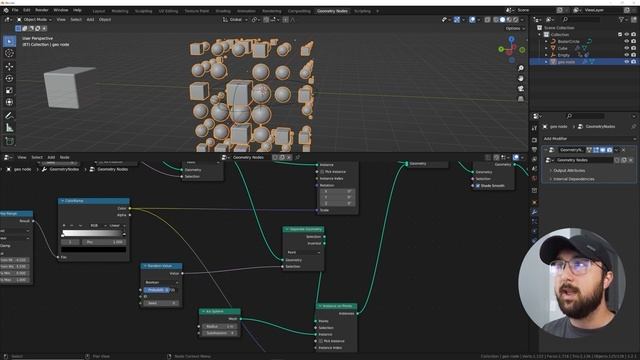Viewport: 640px width, 360px height.
Task: Select the Add Cube tool
Action: point(9,141)
